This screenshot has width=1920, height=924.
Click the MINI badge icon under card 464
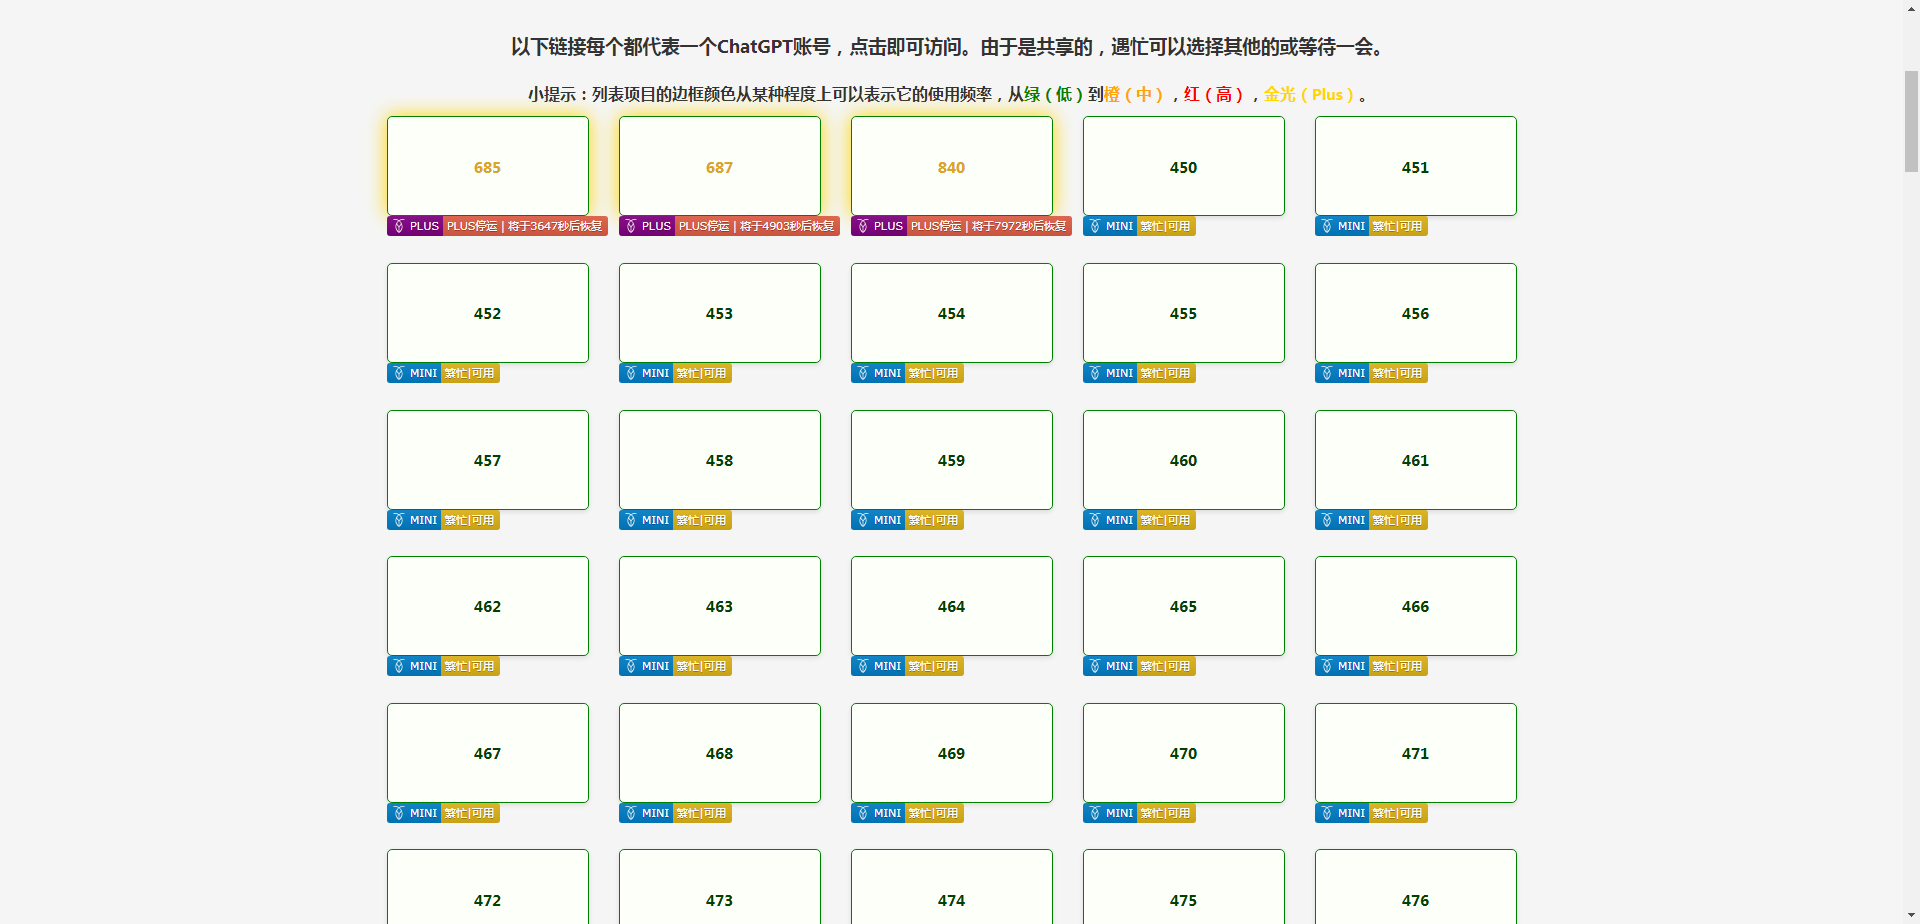(x=863, y=666)
